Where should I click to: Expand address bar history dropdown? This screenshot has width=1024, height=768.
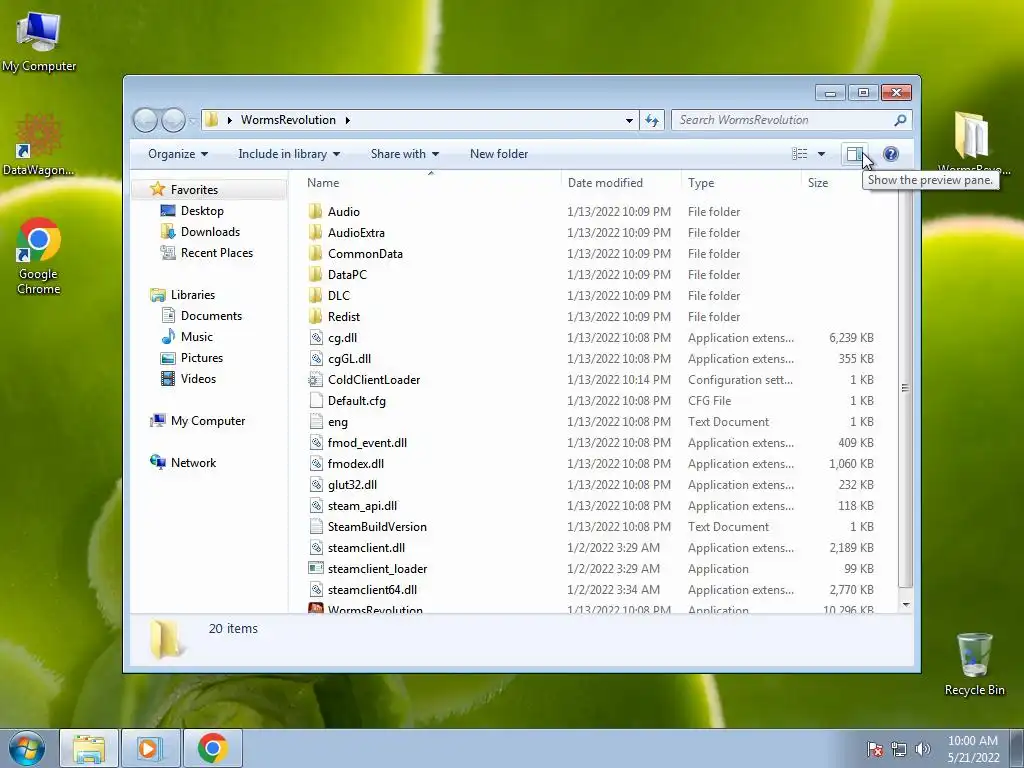629,120
